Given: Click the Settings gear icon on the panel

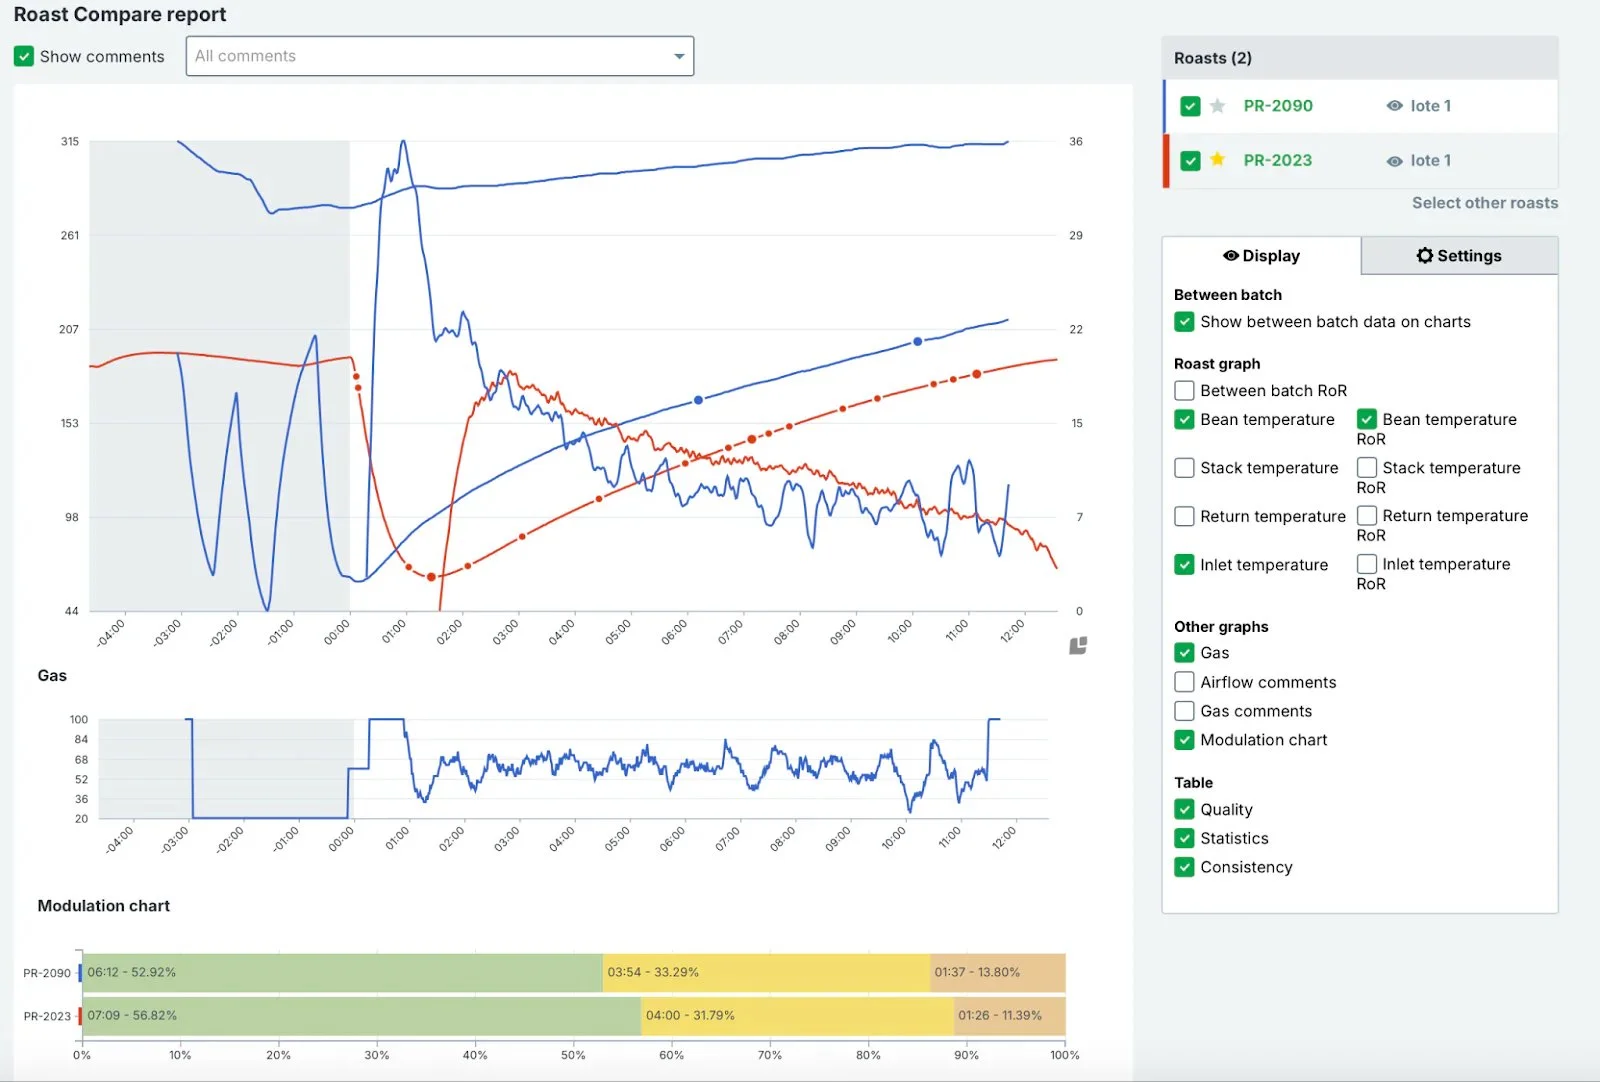Looking at the screenshot, I should tap(1424, 255).
